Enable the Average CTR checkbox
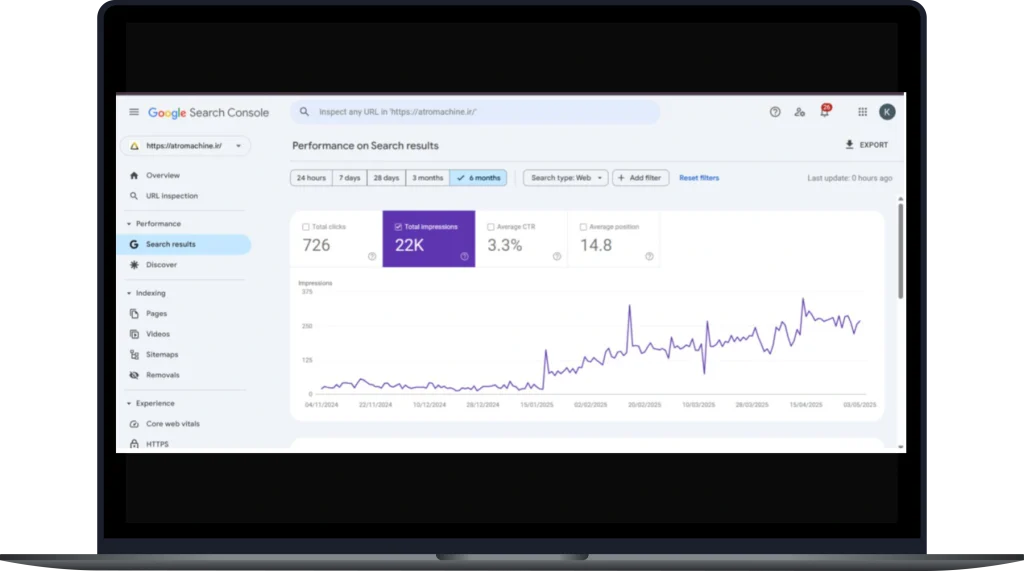 pyautogui.click(x=490, y=227)
